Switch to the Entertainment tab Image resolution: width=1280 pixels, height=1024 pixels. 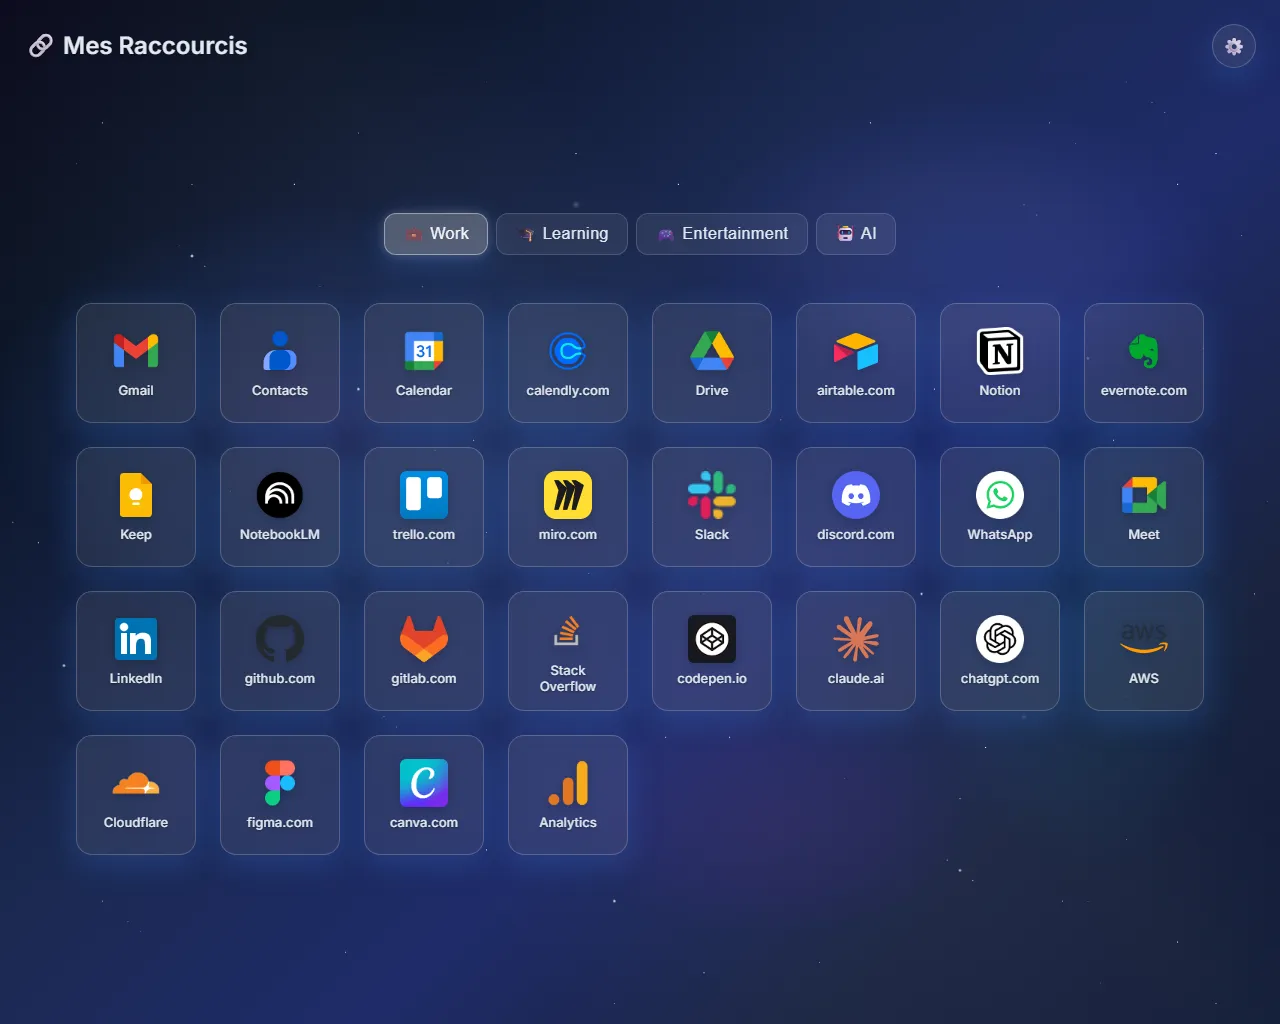click(722, 234)
